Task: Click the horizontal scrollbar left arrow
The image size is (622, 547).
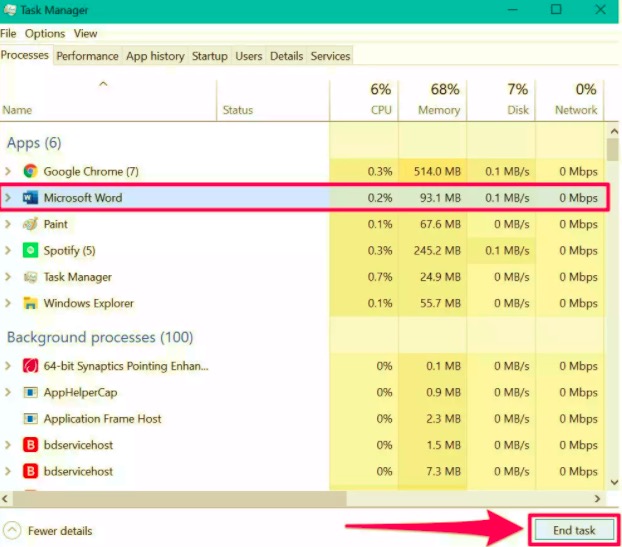Action: pyautogui.click(x=6, y=499)
